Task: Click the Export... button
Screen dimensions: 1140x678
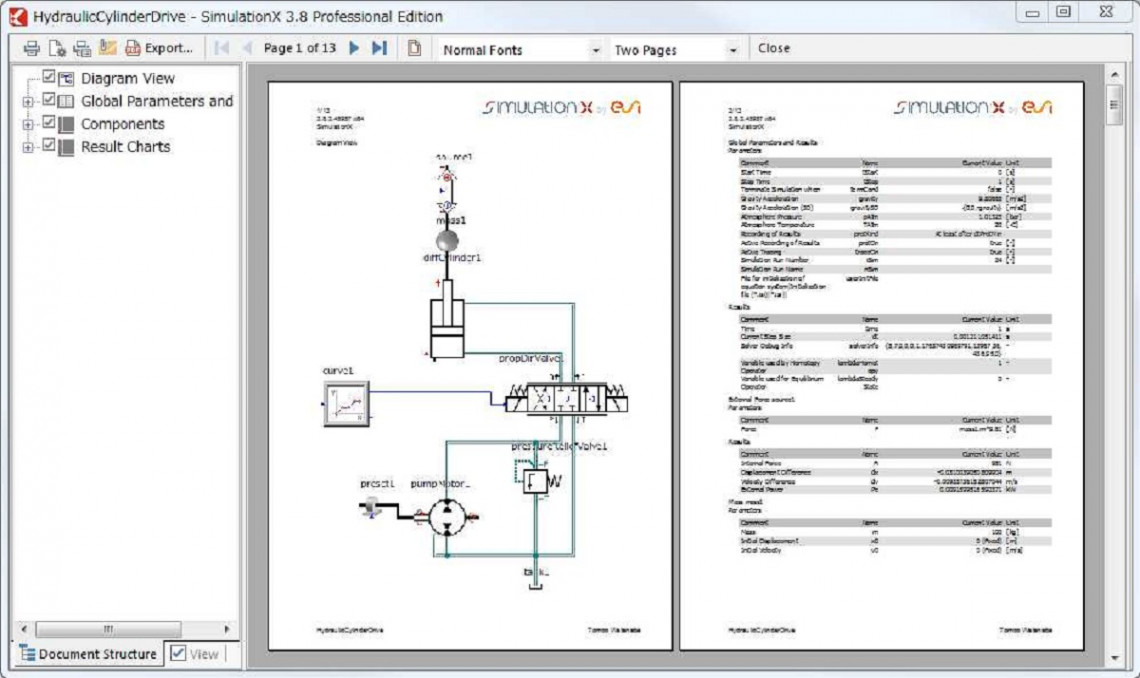Action: tap(159, 48)
